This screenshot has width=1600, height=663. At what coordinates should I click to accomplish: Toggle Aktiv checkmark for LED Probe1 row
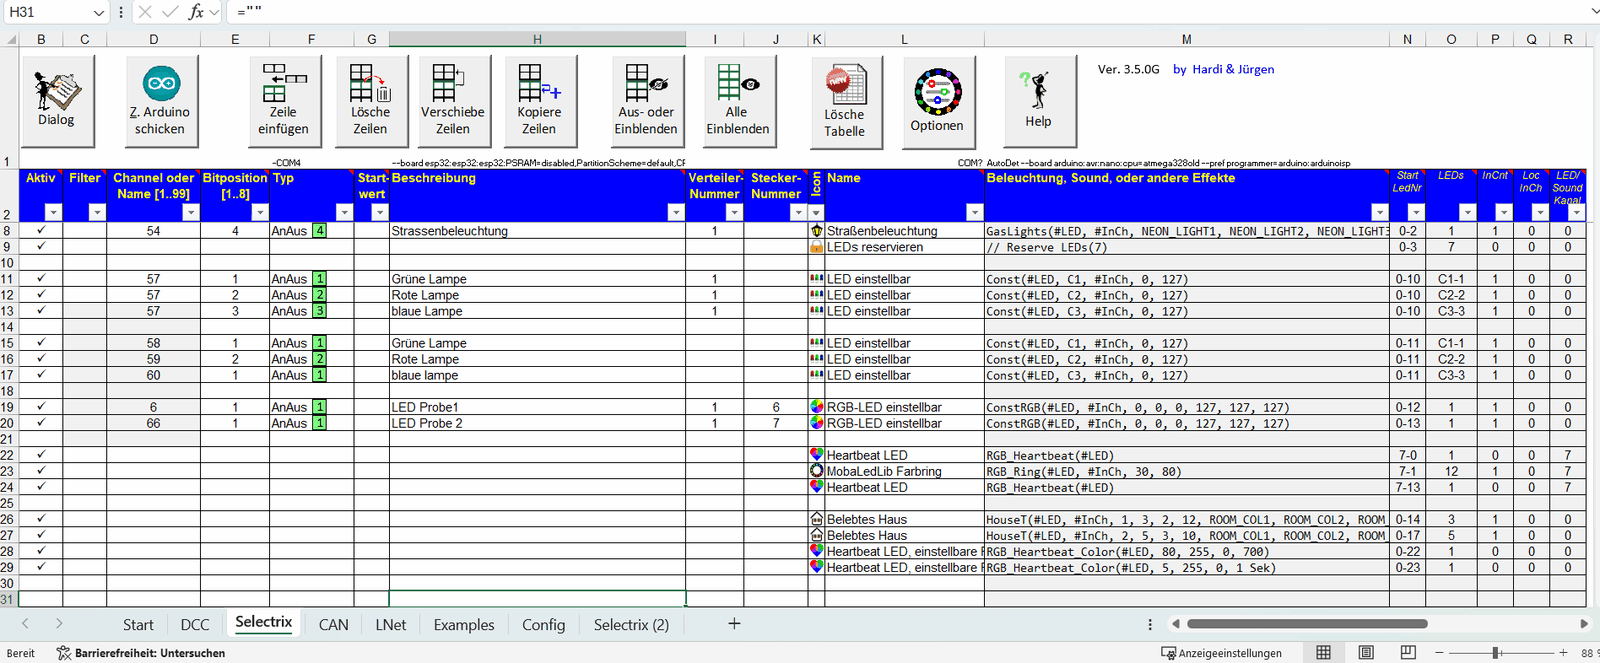(x=41, y=407)
